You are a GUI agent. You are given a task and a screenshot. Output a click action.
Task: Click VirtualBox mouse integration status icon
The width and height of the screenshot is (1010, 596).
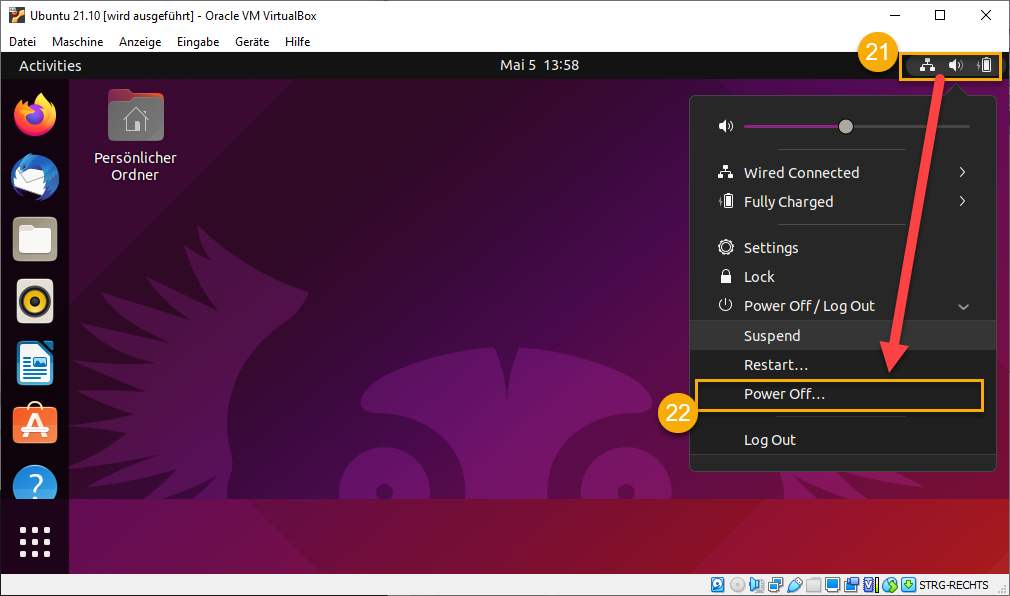click(890, 584)
